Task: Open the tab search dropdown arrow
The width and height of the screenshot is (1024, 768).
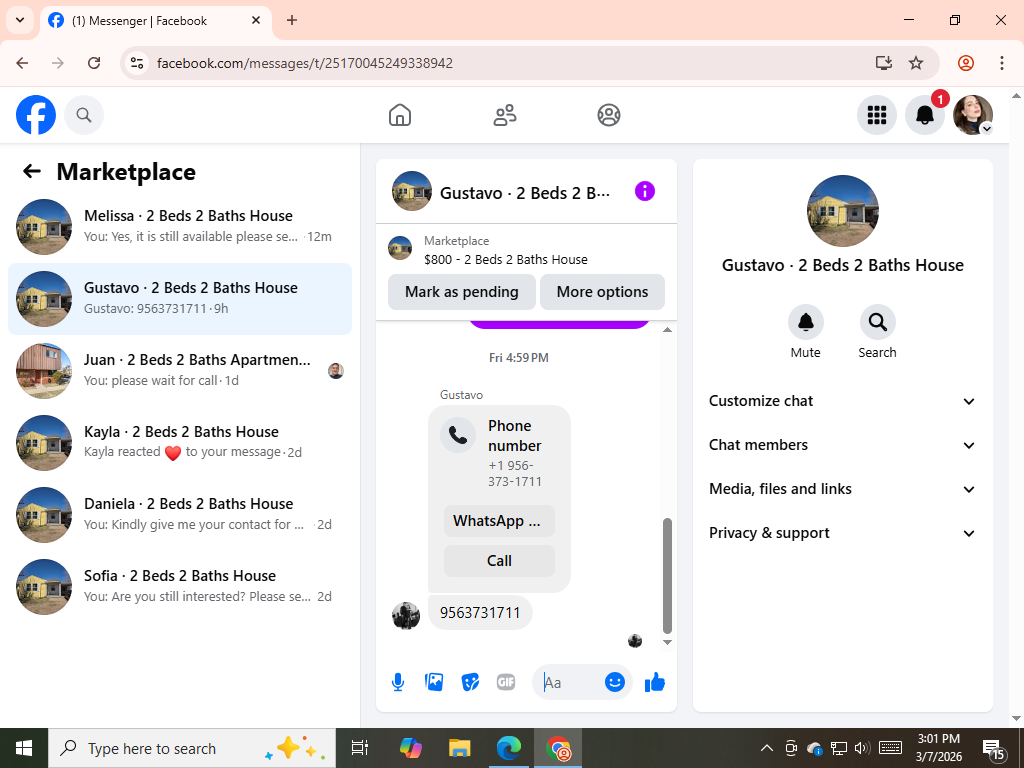Action: point(20,20)
